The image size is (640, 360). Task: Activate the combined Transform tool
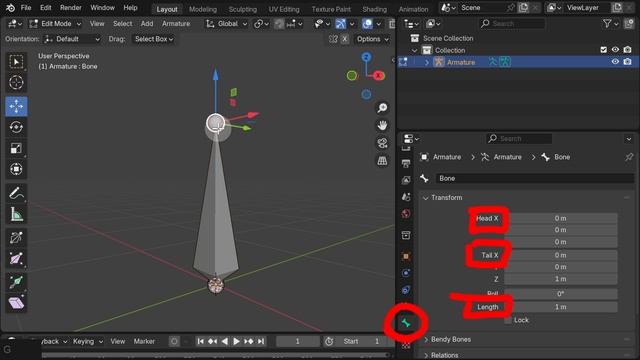click(16, 169)
